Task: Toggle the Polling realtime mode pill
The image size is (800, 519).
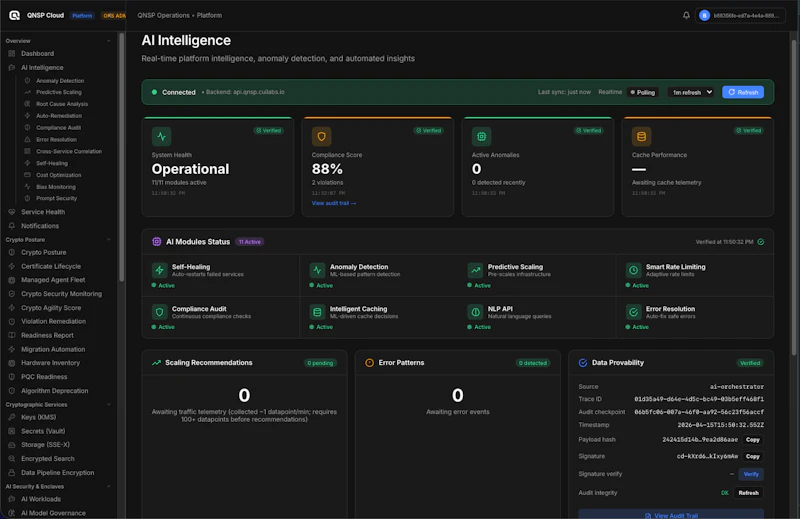Action: [642, 92]
